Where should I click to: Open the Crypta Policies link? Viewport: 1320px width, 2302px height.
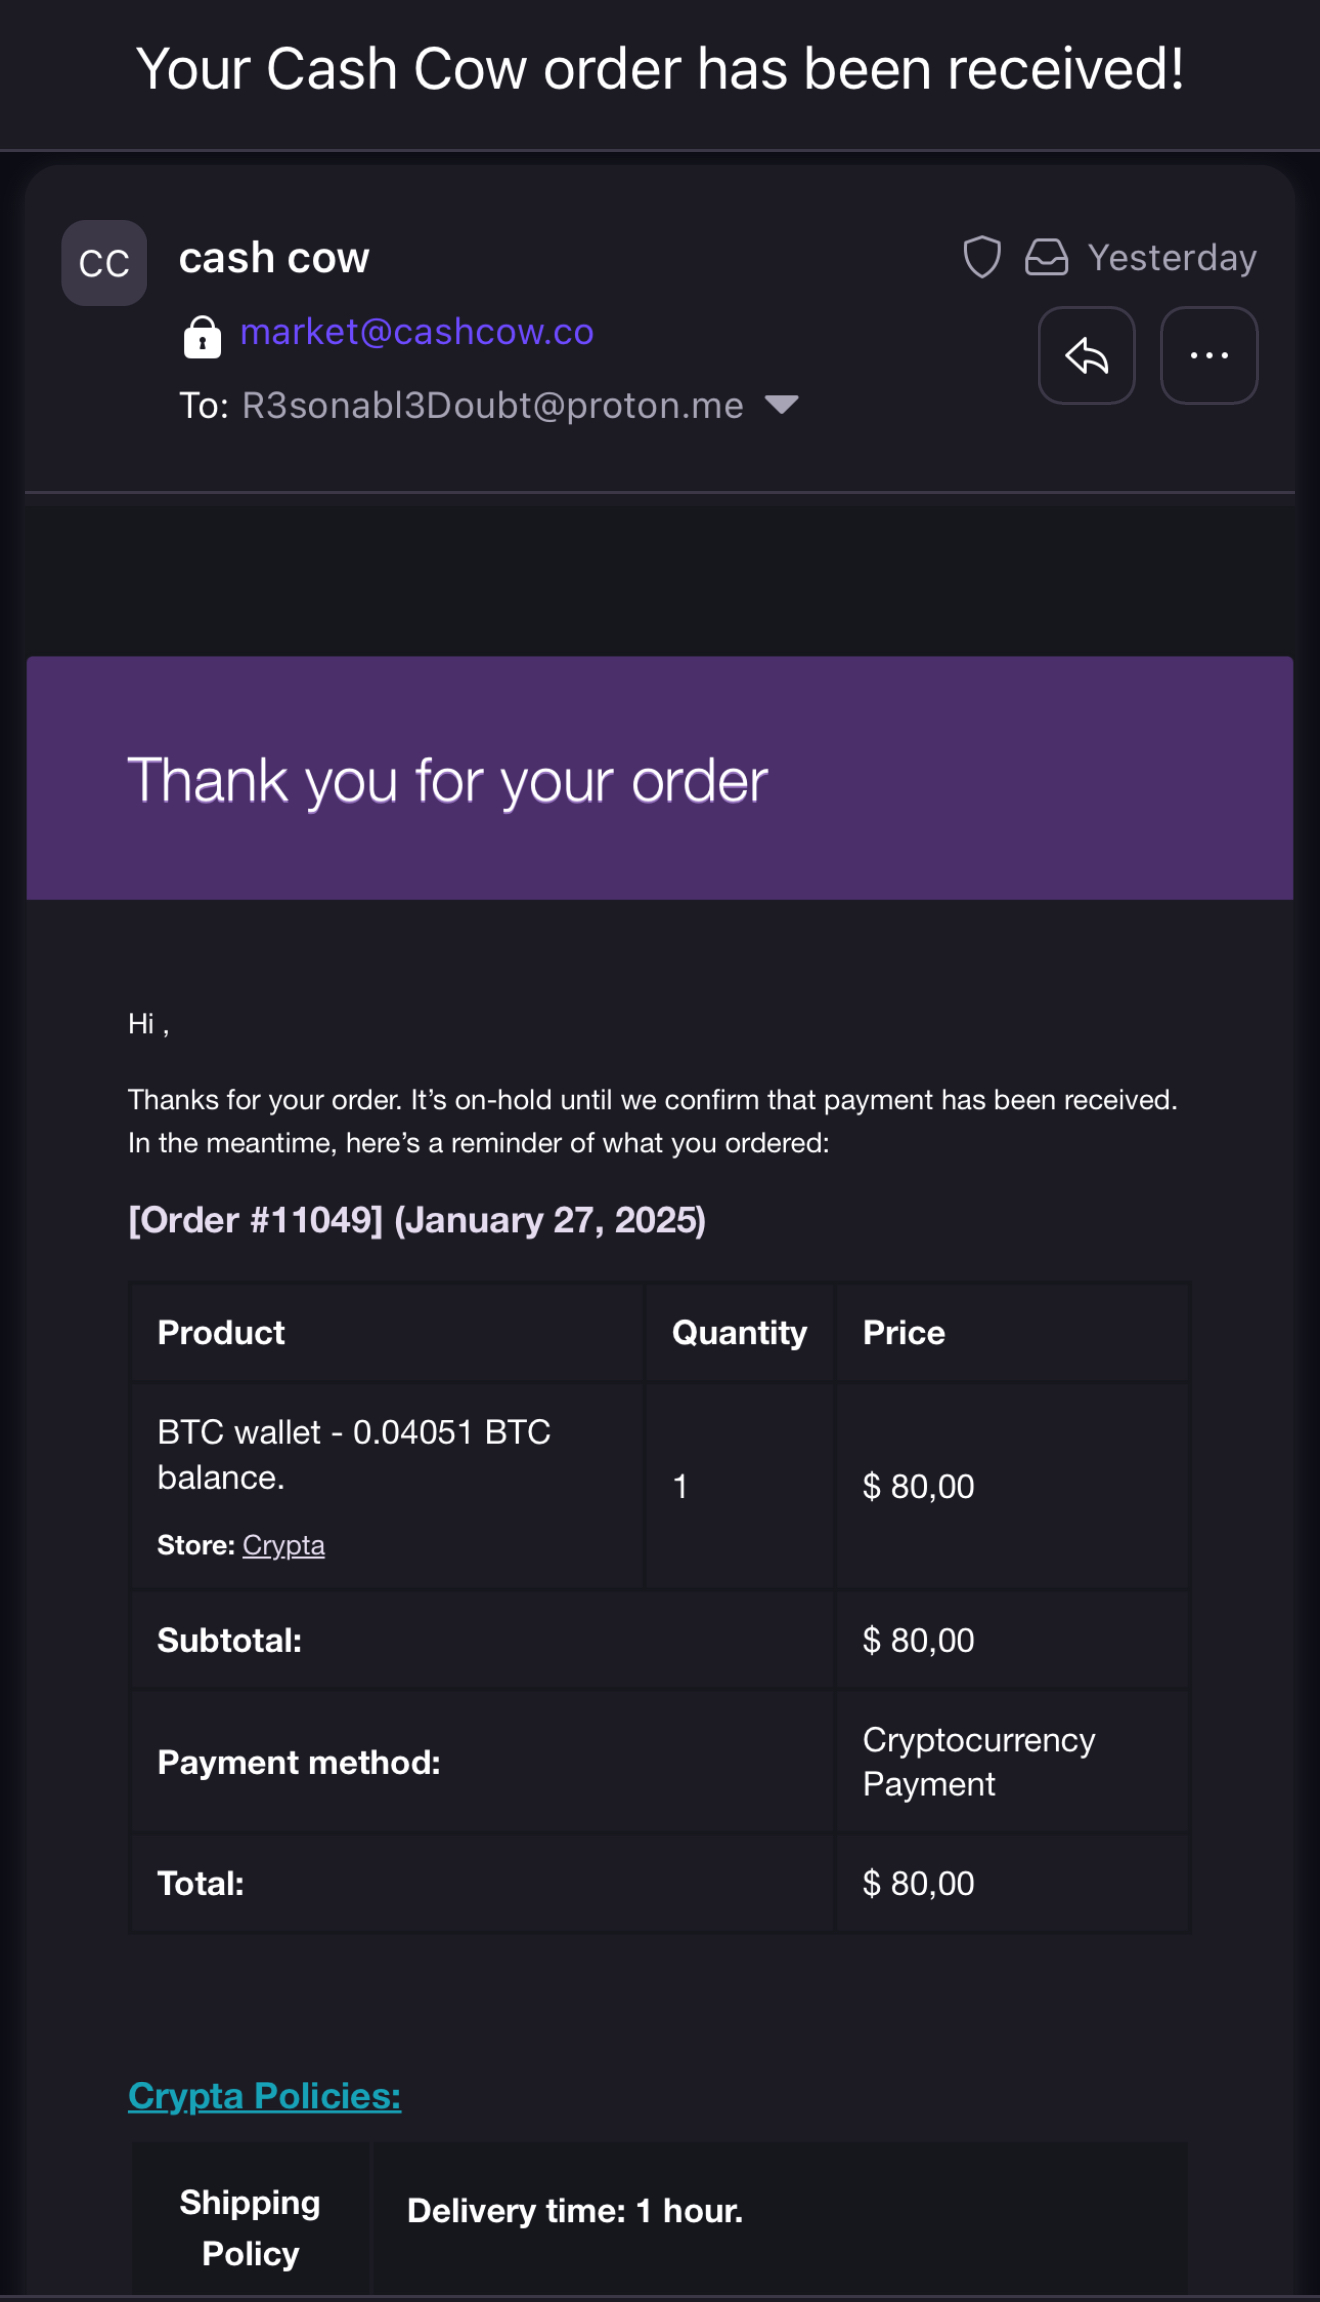pyautogui.click(x=264, y=2096)
